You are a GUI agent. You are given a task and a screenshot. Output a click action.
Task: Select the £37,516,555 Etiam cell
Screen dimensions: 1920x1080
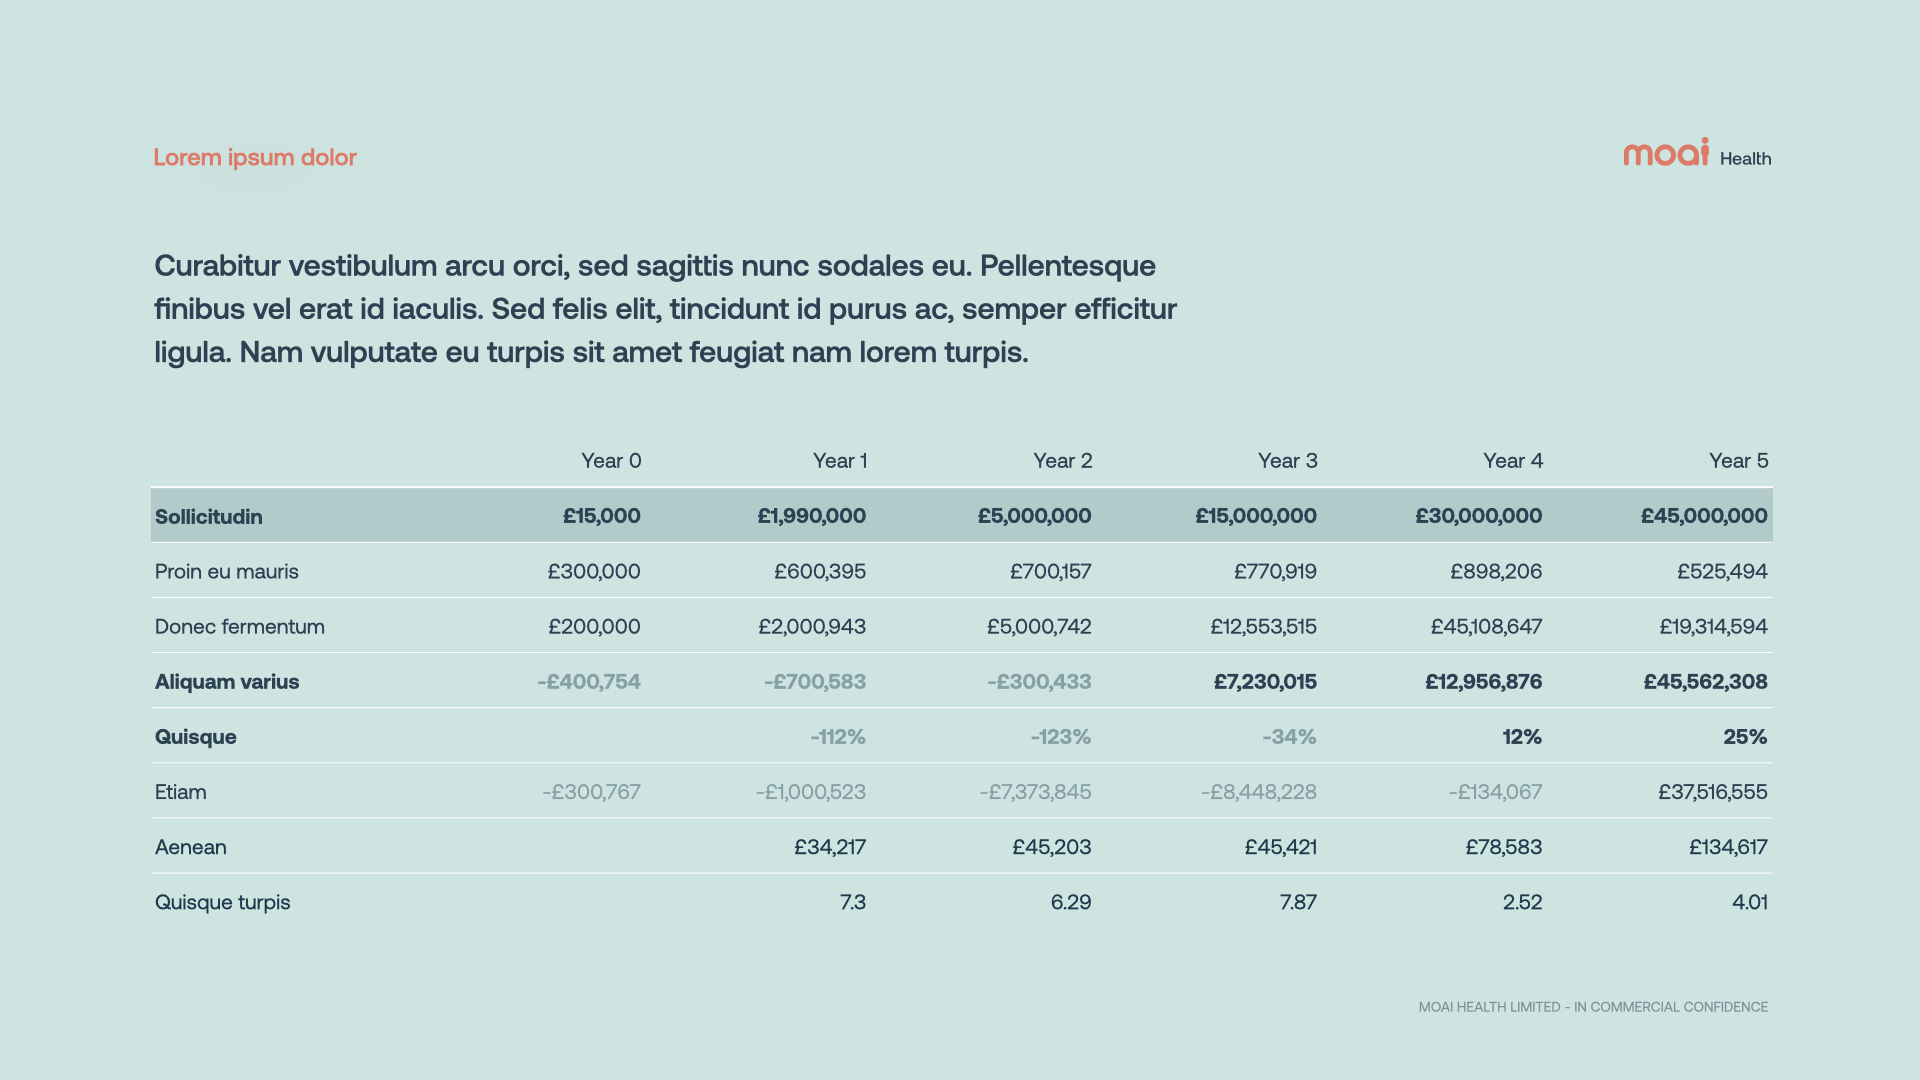tap(1712, 792)
